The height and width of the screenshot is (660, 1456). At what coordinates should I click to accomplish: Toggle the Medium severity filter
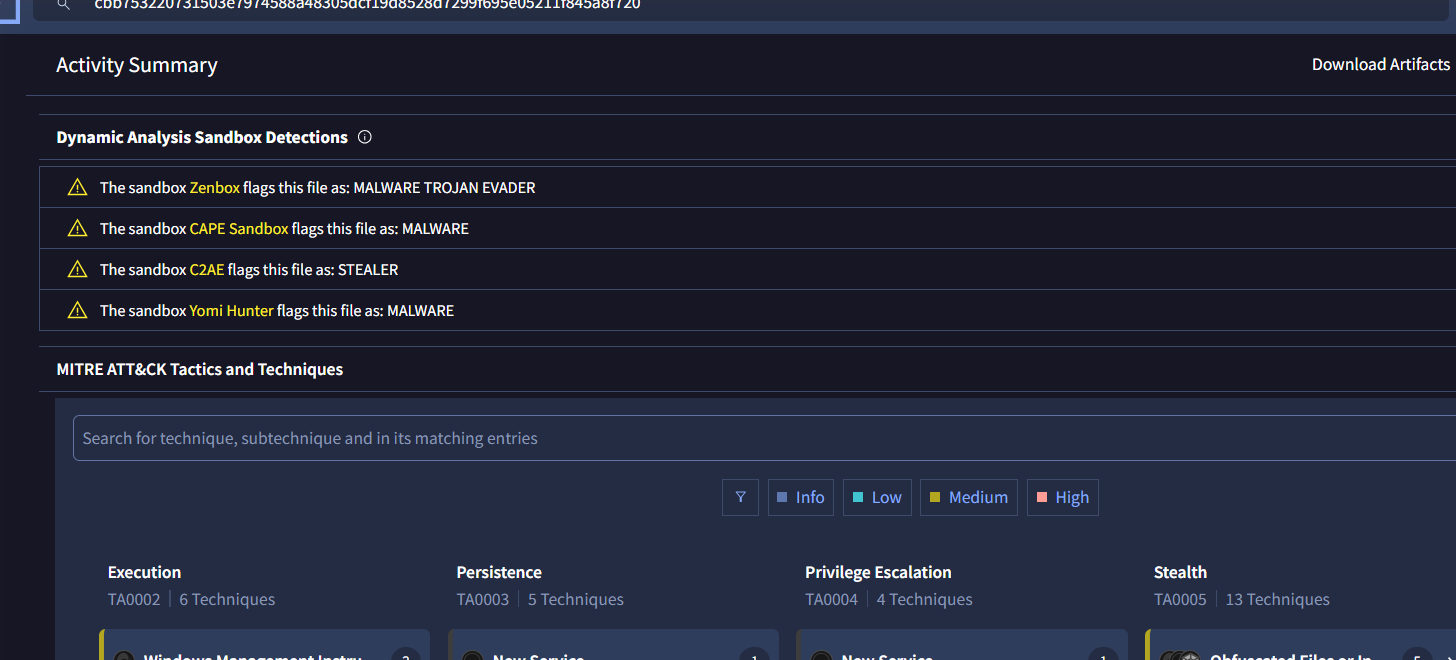969,497
